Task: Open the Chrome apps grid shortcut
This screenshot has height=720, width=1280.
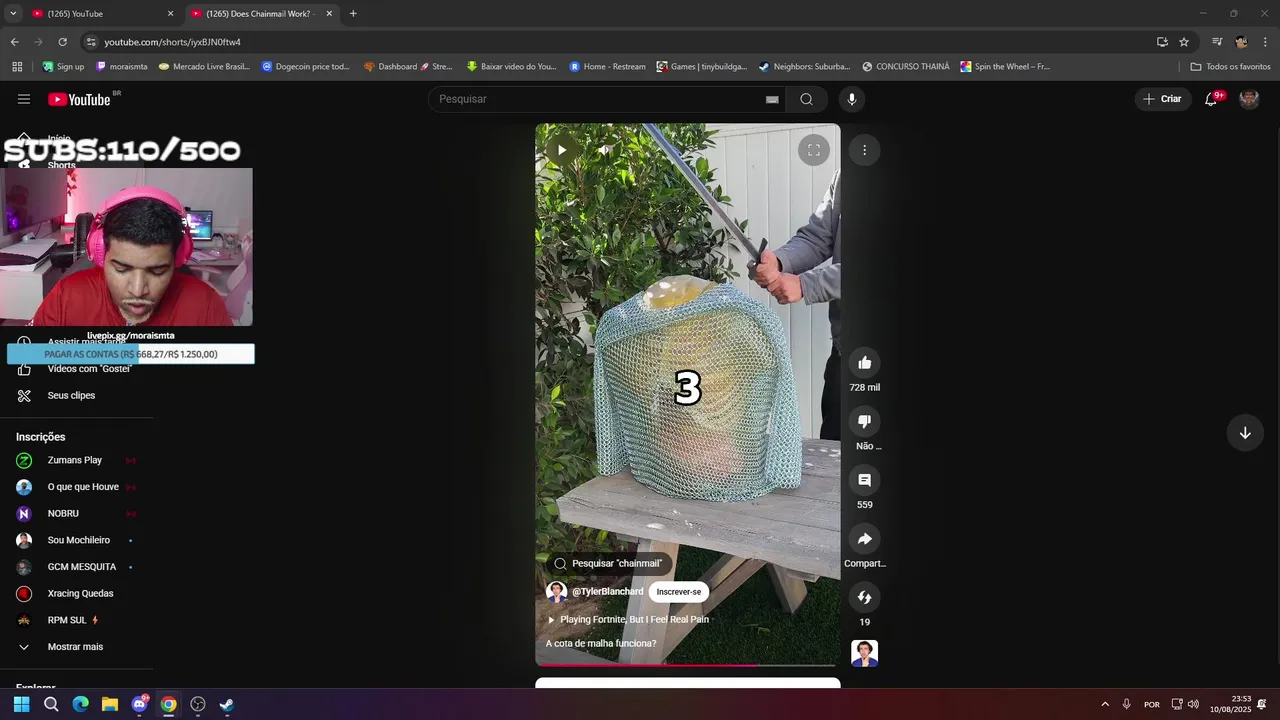Action: [17, 67]
